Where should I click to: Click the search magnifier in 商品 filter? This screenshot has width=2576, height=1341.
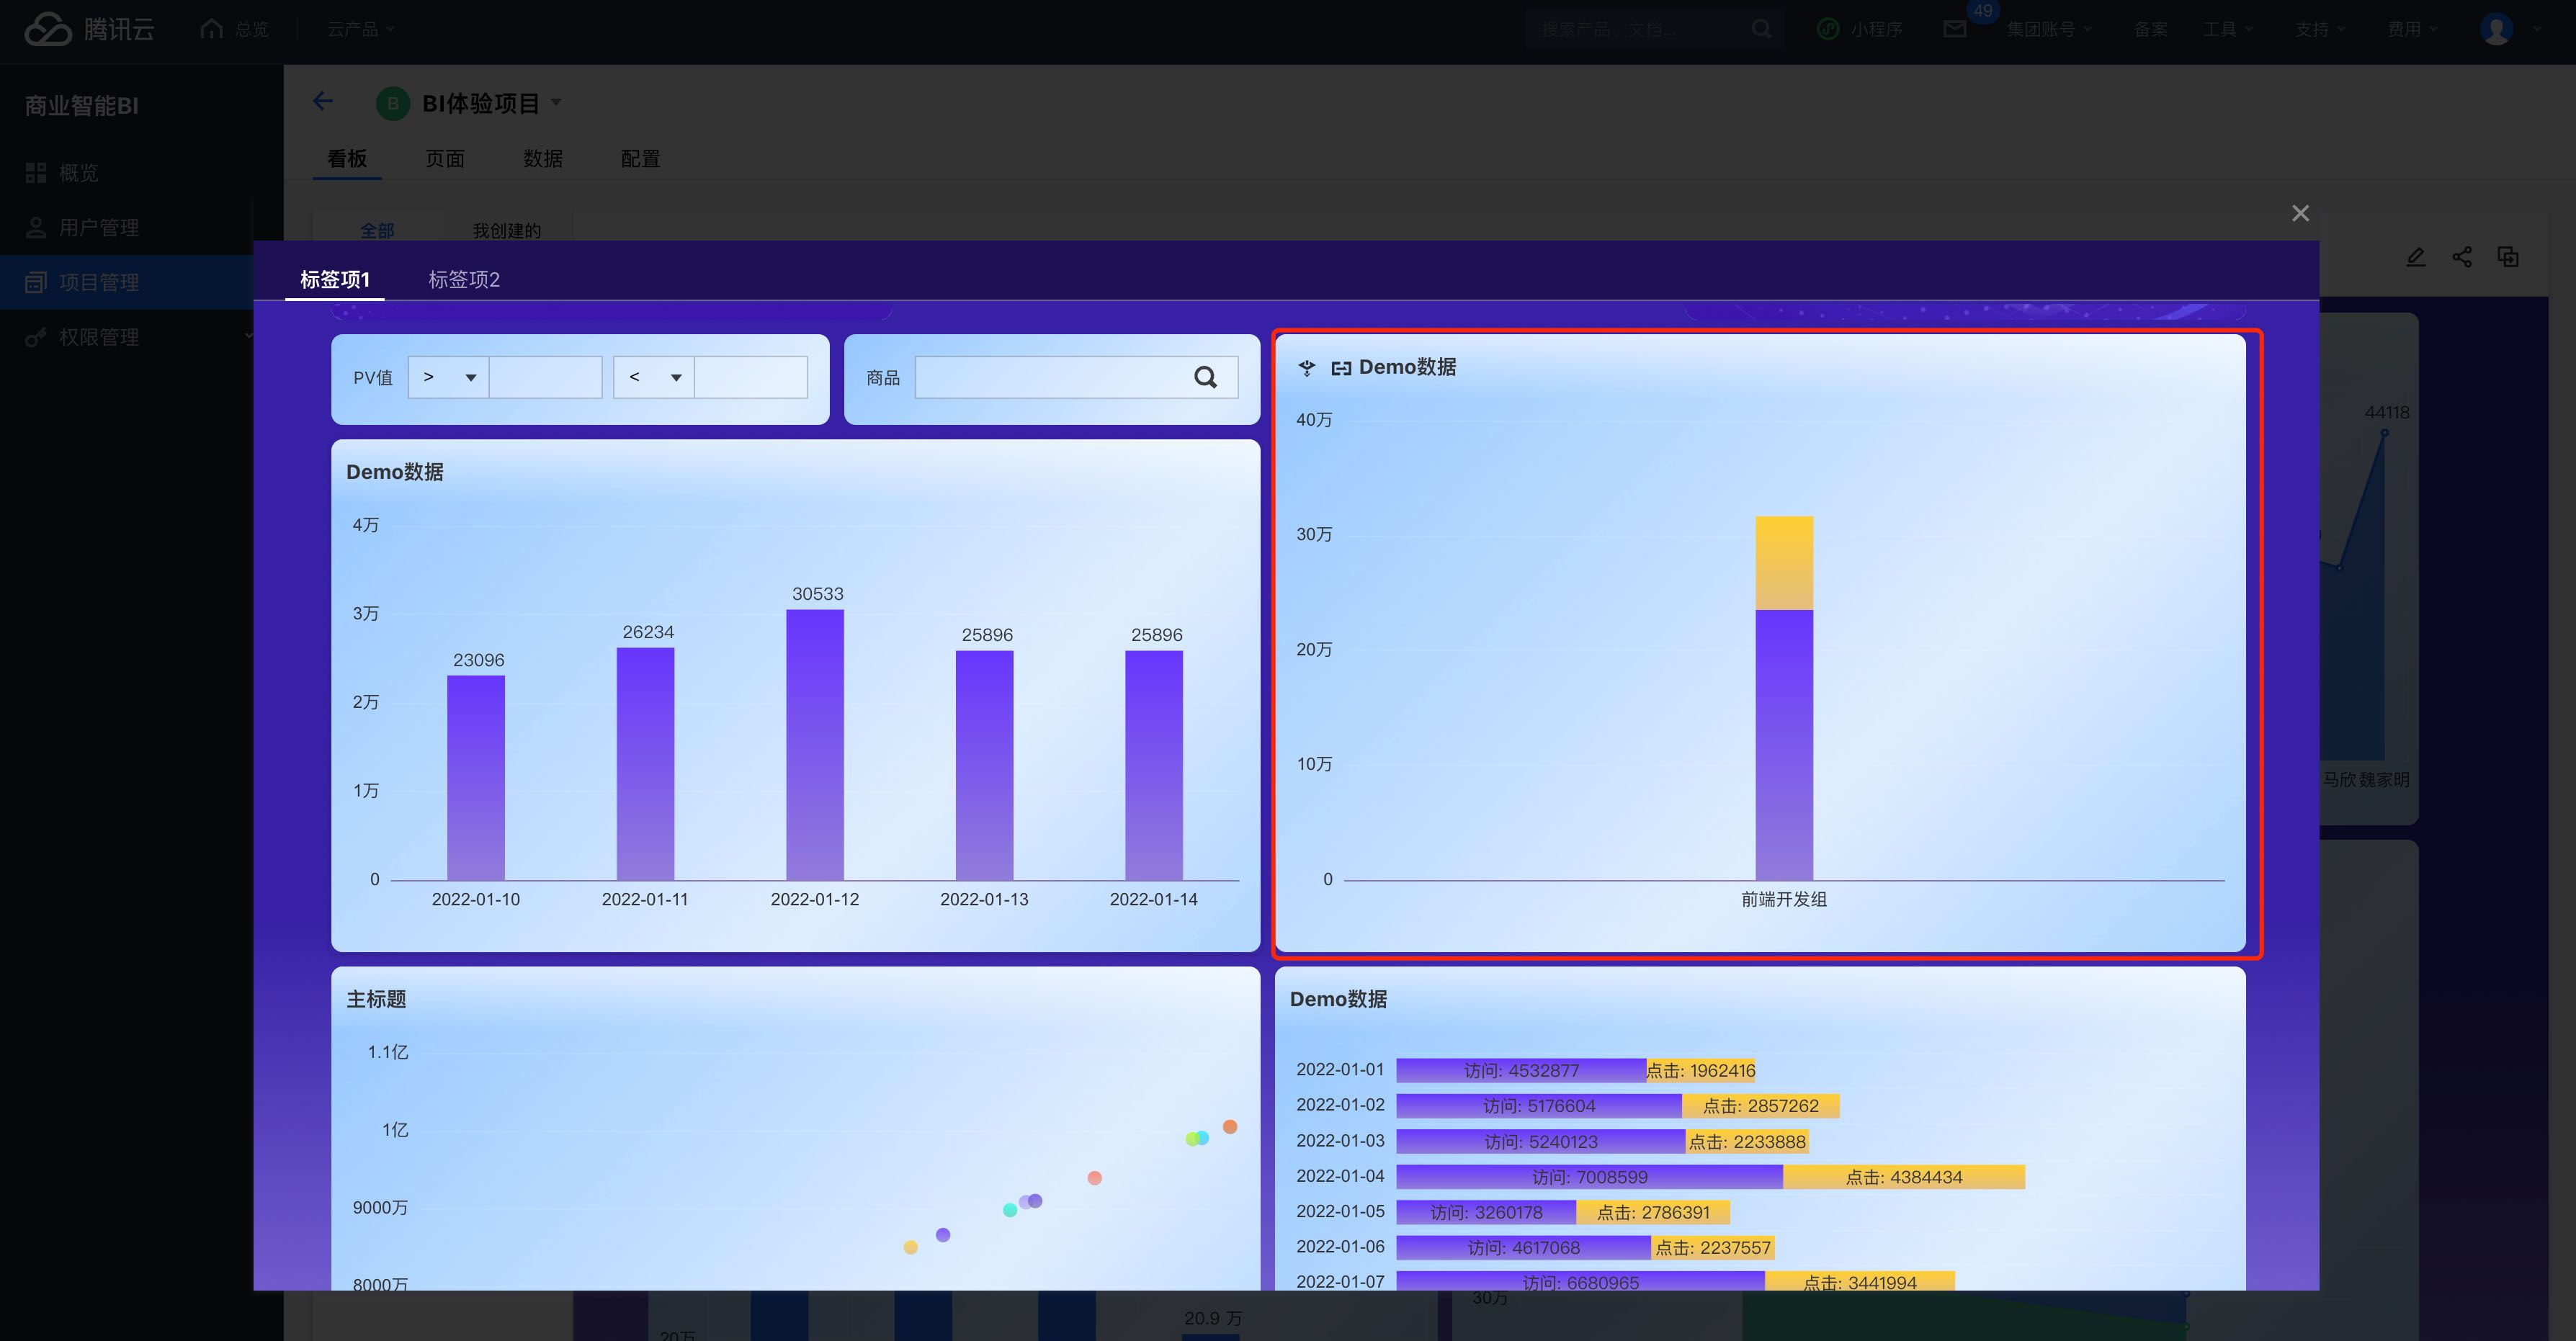pyautogui.click(x=1205, y=377)
